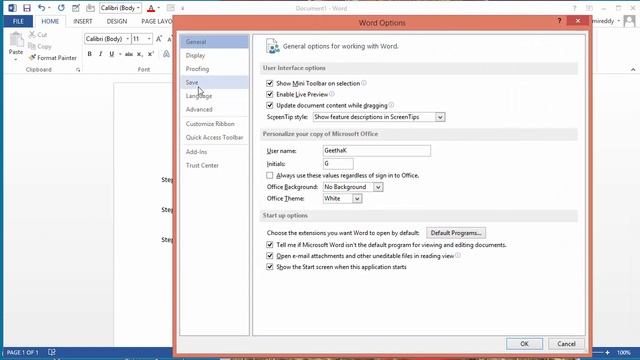Screen dimensions: 640x360
Task: Open Underline style dropdown arrow
Action: point(120,54)
